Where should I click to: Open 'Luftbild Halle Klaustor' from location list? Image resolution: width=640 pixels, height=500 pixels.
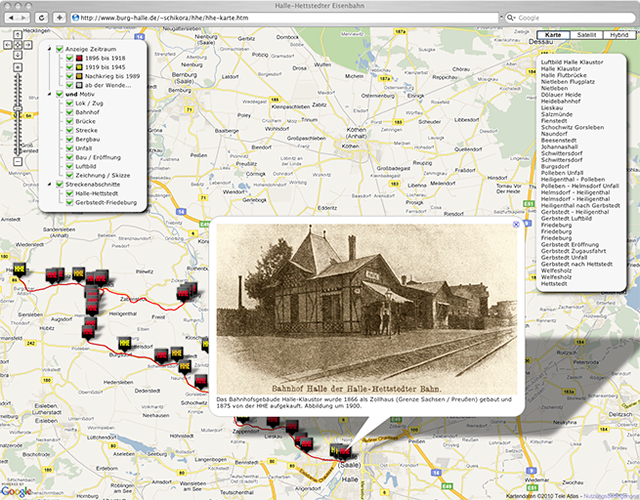[x=571, y=62]
